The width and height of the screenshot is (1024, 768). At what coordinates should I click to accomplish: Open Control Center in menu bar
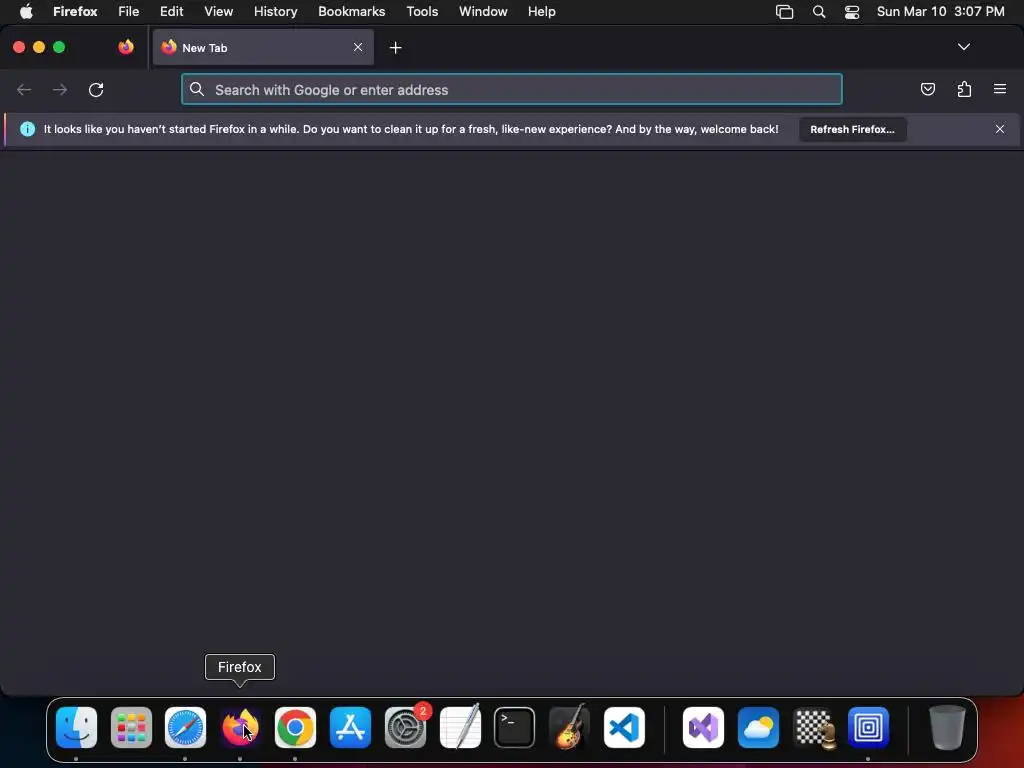pyautogui.click(x=852, y=12)
